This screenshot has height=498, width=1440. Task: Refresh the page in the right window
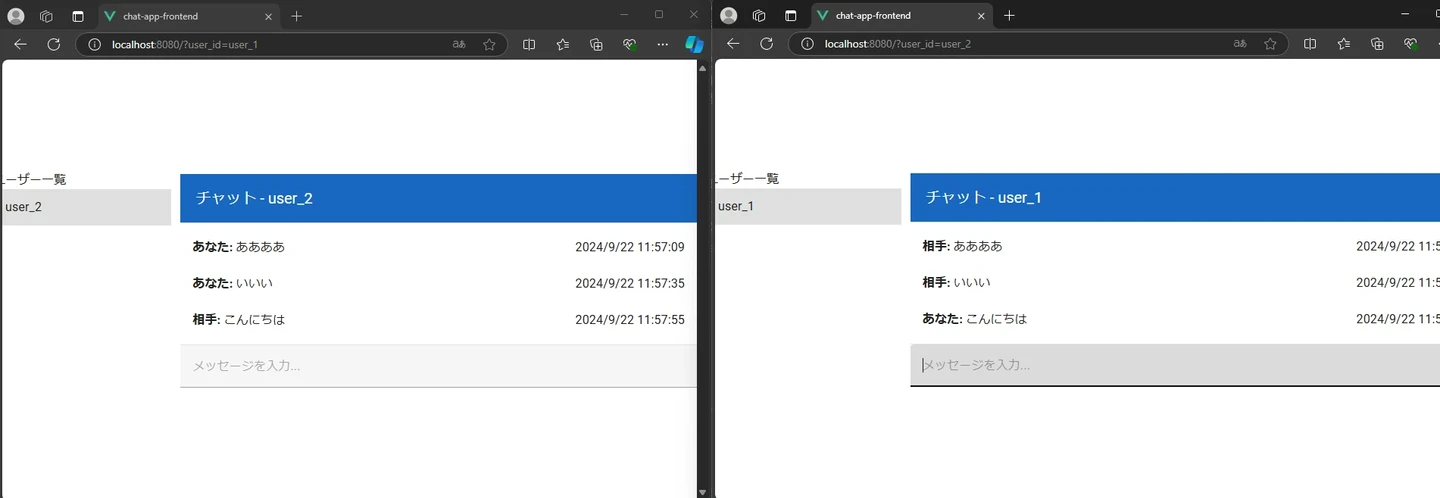click(767, 44)
